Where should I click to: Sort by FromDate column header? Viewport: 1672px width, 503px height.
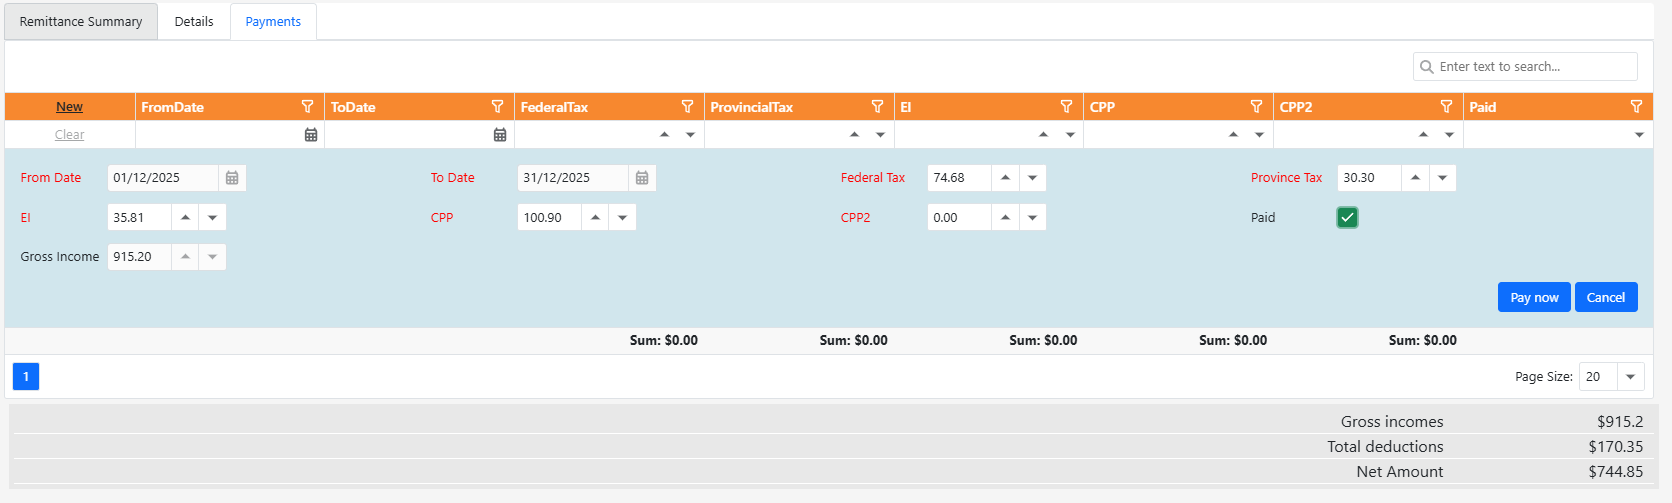172,106
